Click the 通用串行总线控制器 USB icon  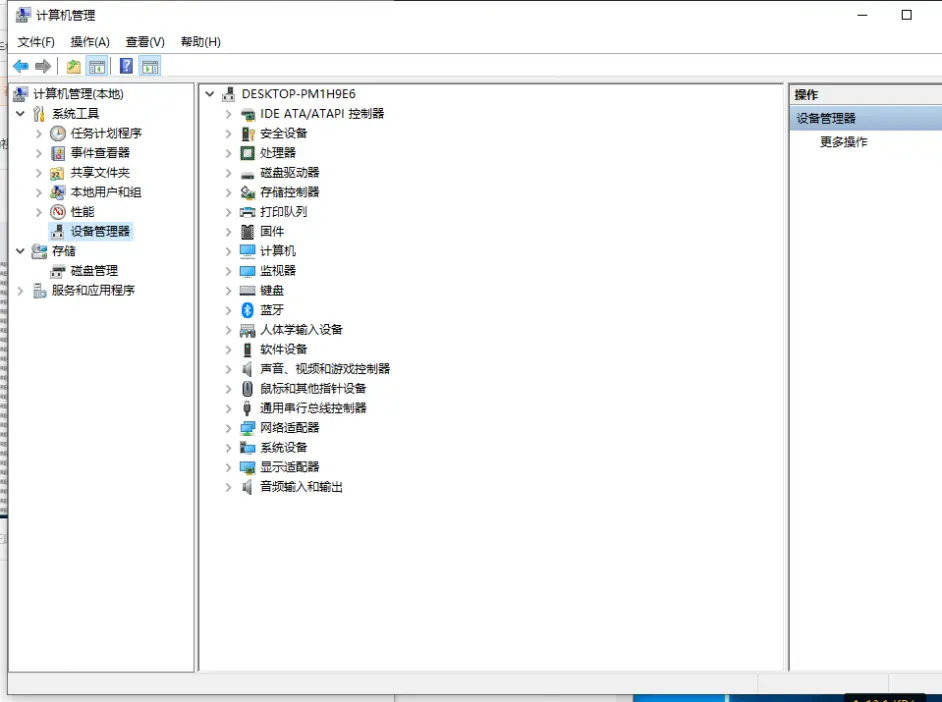pos(247,408)
